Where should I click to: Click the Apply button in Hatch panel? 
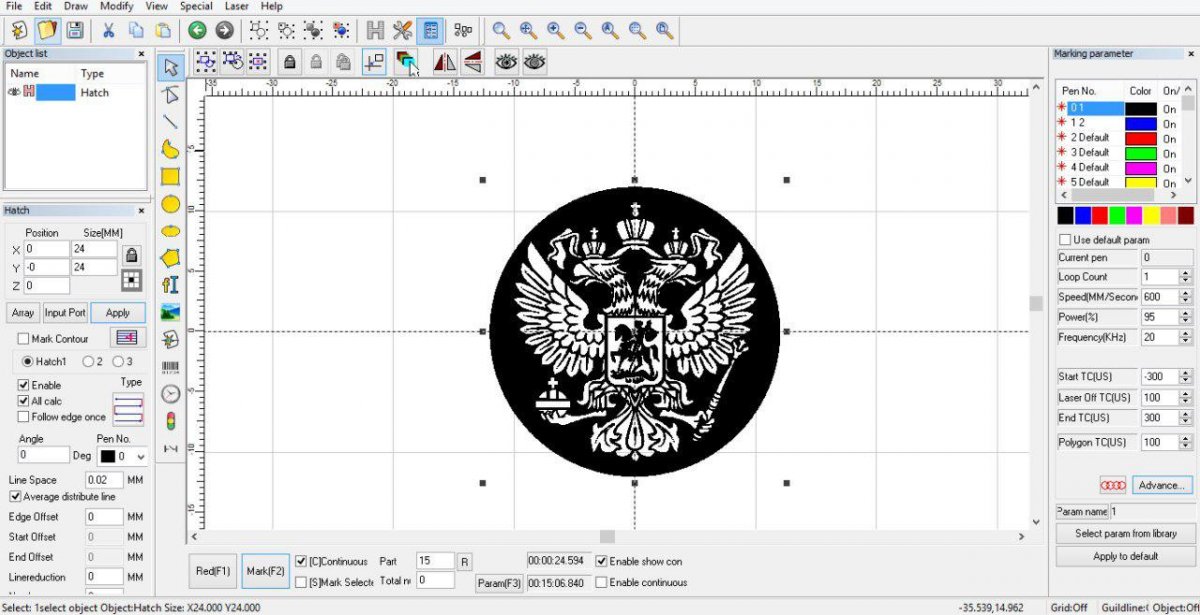[x=118, y=313]
